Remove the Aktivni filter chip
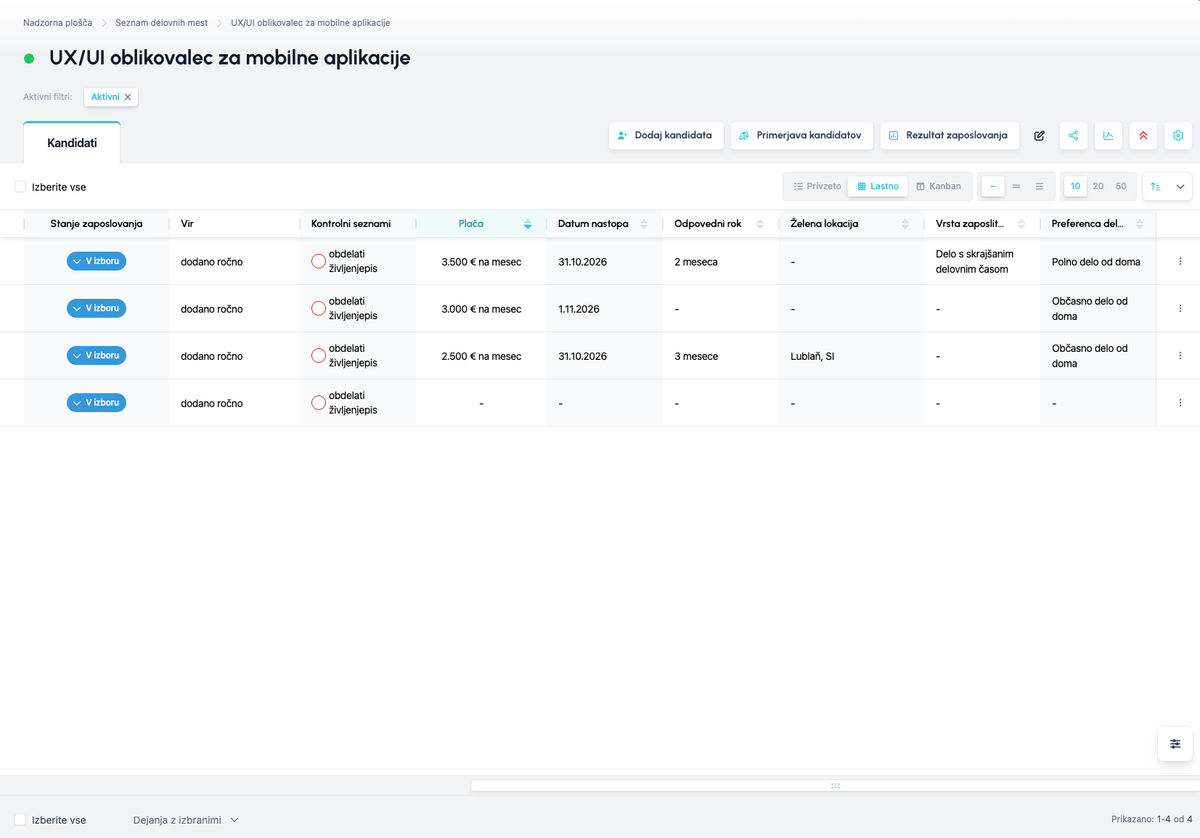 [128, 97]
